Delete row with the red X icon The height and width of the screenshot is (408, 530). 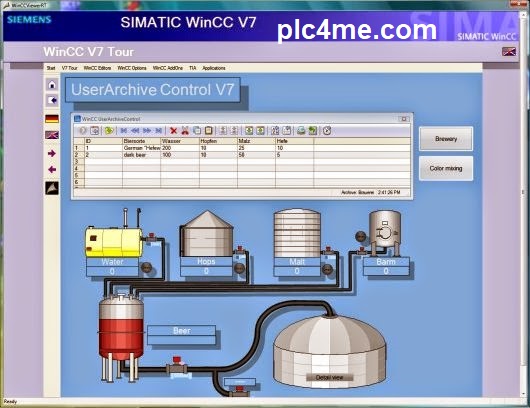(173, 130)
